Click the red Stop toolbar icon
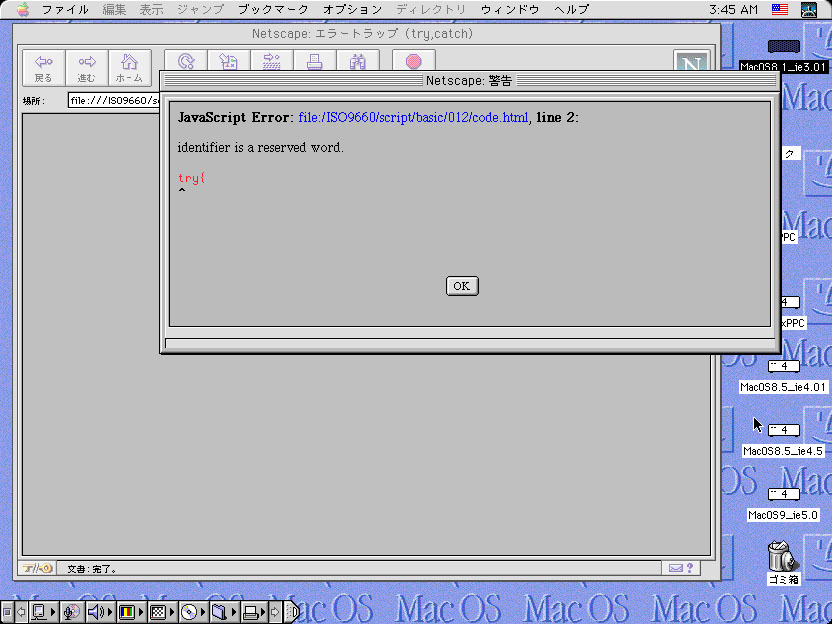Image resolution: width=832 pixels, height=624 pixels. pyautogui.click(x=414, y=61)
